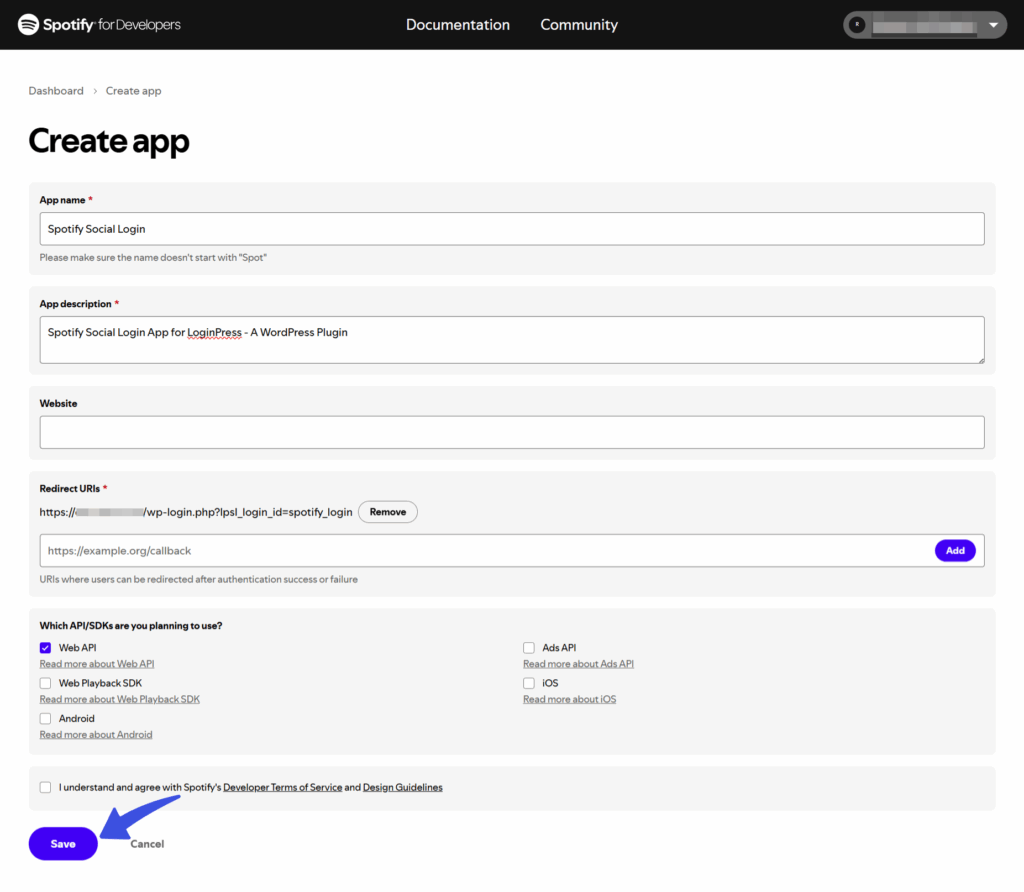Viewport: 1024px width, 892px height.
Task: Go to Dashboard breadcrumb
Action: [x=56, y=91]
